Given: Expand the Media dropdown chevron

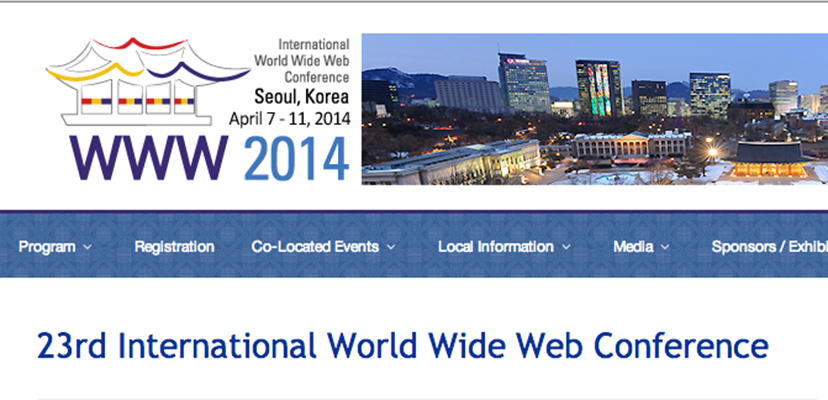Looking at the screenshot, I should 665,247.
